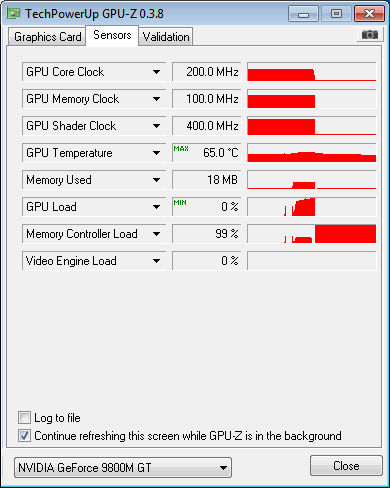Screen dimensions: 390x488
Task: Maximize the GPU-Z window
Action: tap(336, 14)
